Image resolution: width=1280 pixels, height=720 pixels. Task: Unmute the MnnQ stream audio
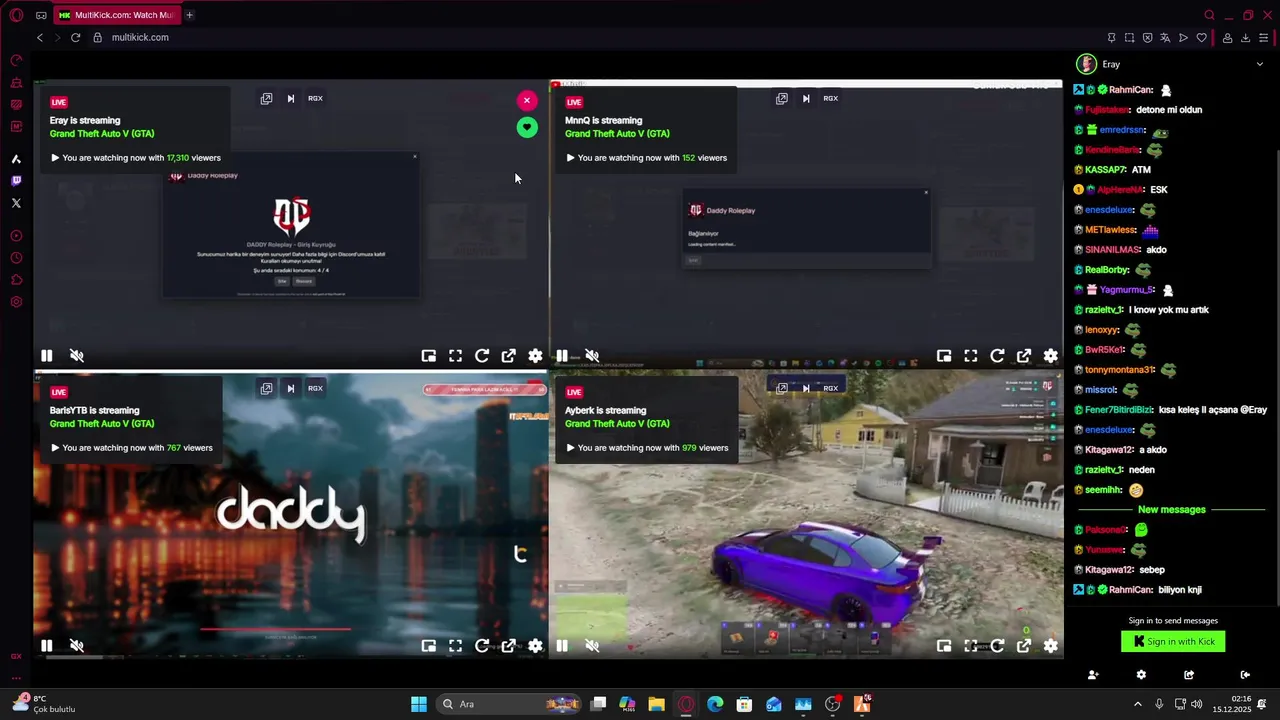592,355
